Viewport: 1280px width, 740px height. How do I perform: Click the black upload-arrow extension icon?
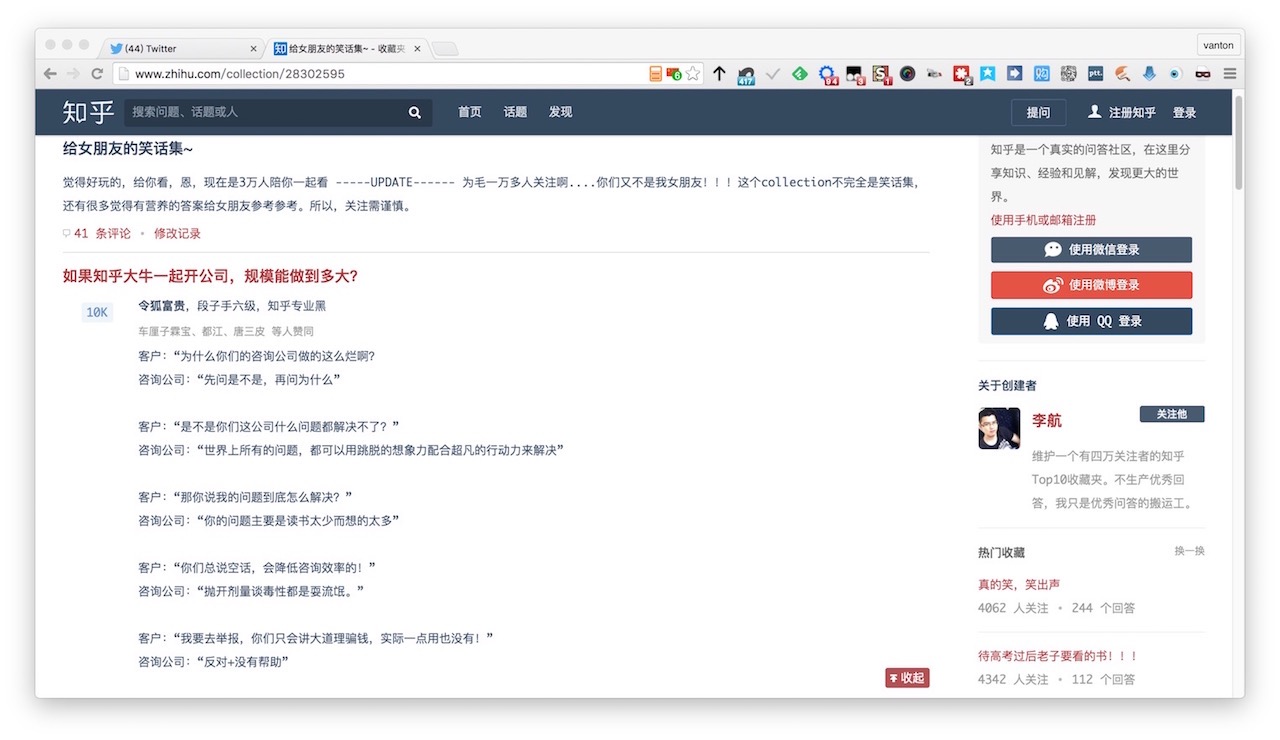(x=719, y=73)
